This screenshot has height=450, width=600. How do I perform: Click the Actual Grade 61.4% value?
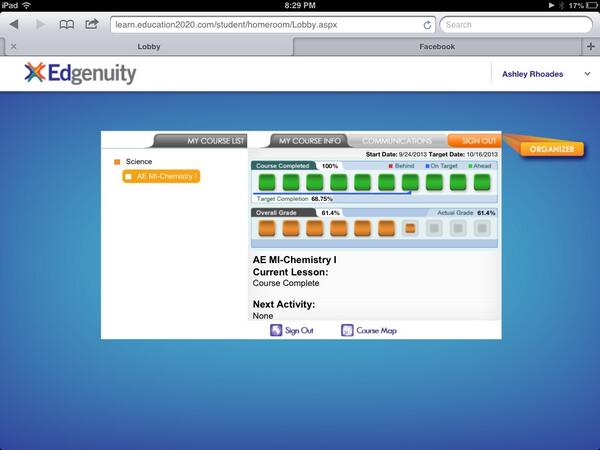click(486, 213)
